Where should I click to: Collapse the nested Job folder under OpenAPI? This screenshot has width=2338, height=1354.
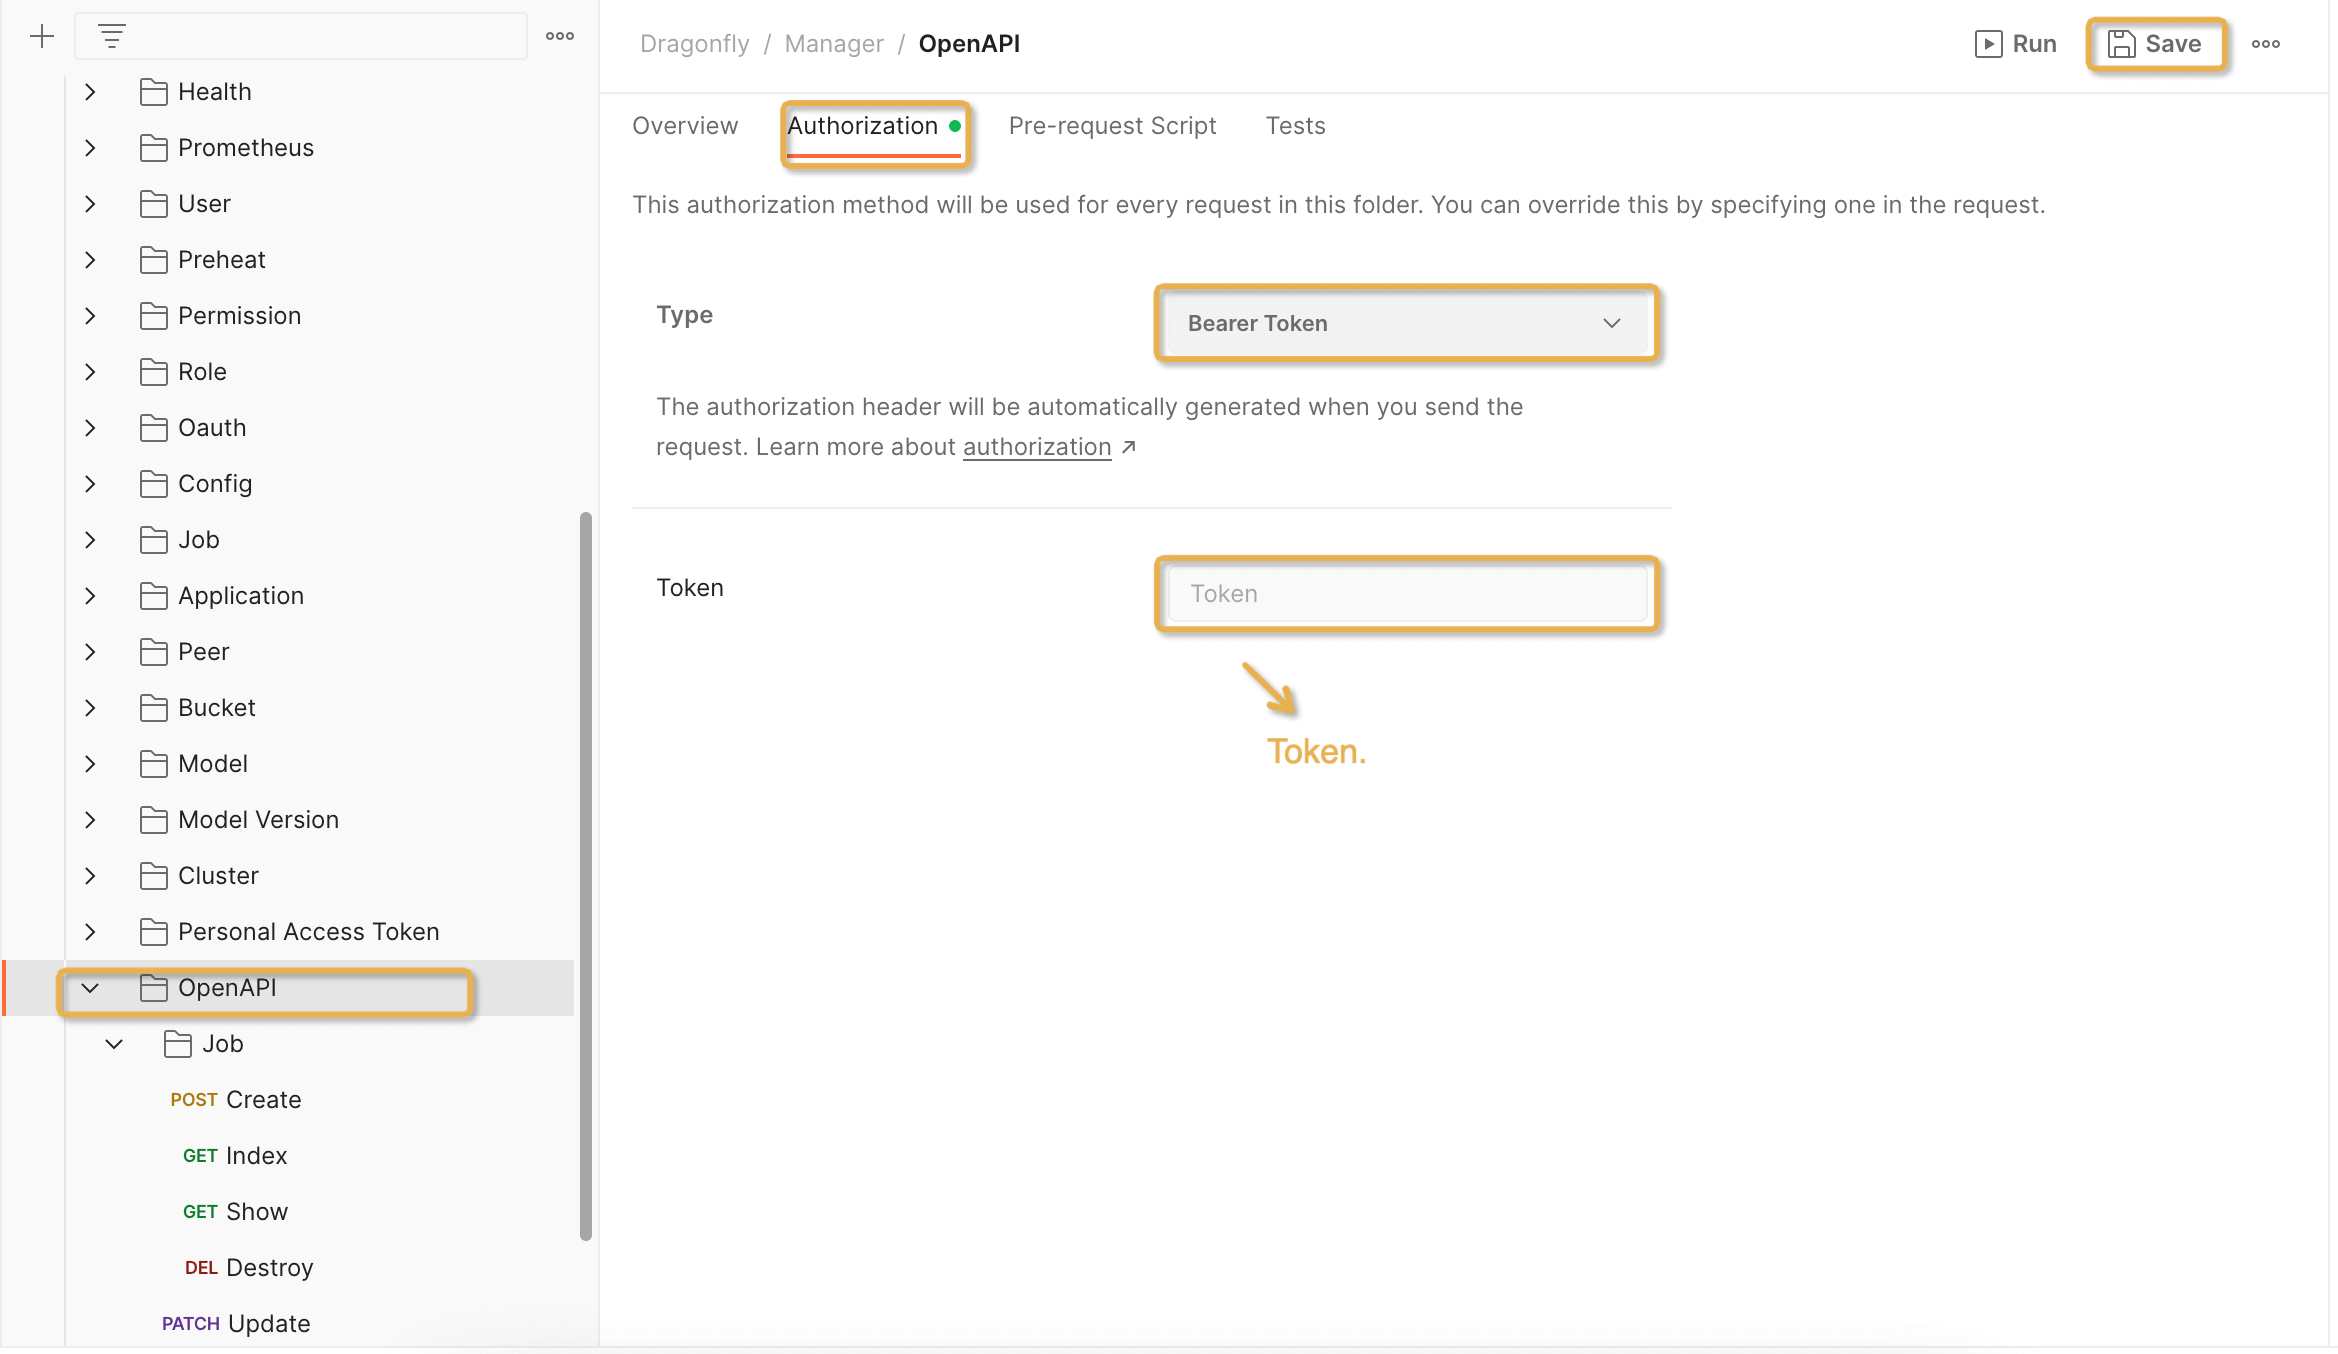tap(114, 1044)
